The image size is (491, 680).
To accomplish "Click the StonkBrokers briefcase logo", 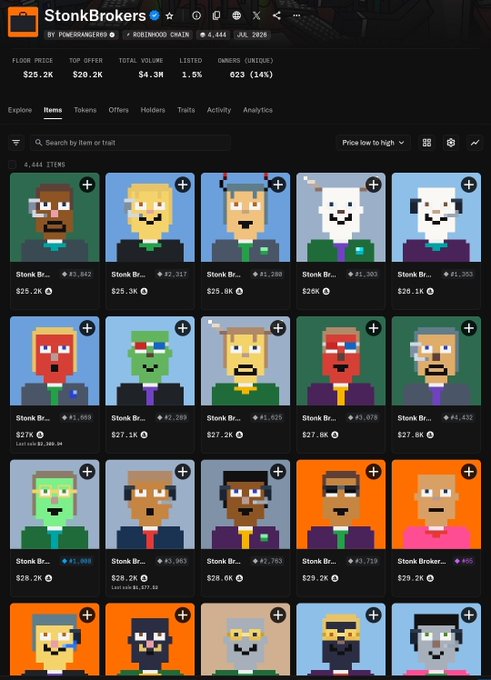I will point(23,22).
